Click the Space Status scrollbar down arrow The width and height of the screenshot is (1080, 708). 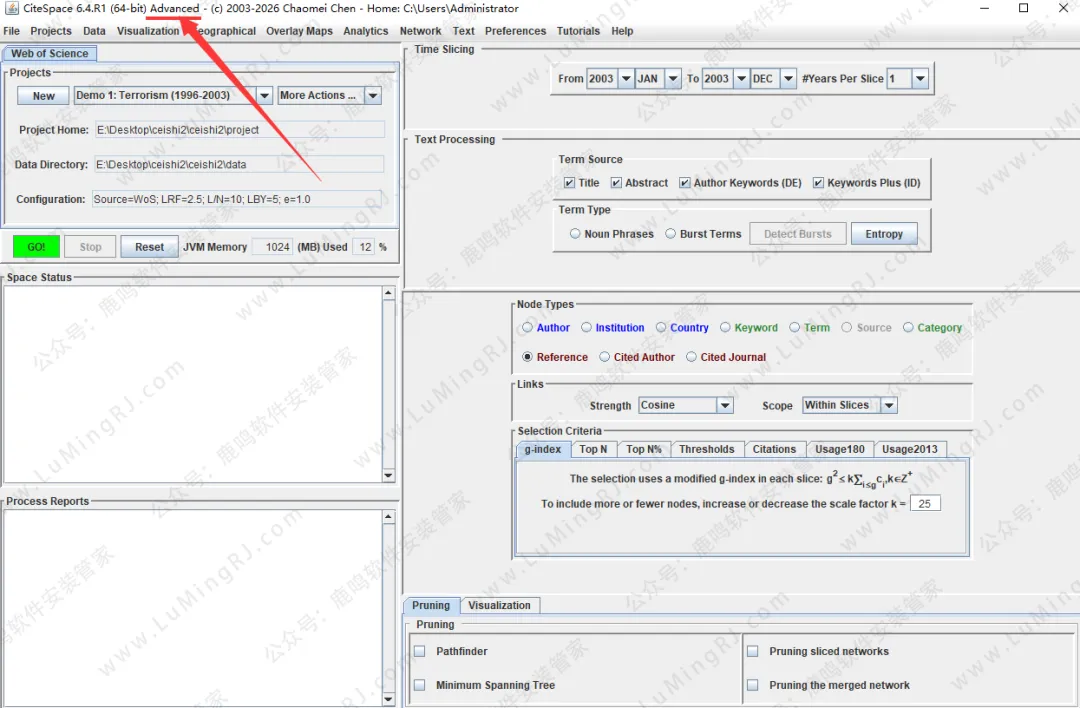click(388, 476)
